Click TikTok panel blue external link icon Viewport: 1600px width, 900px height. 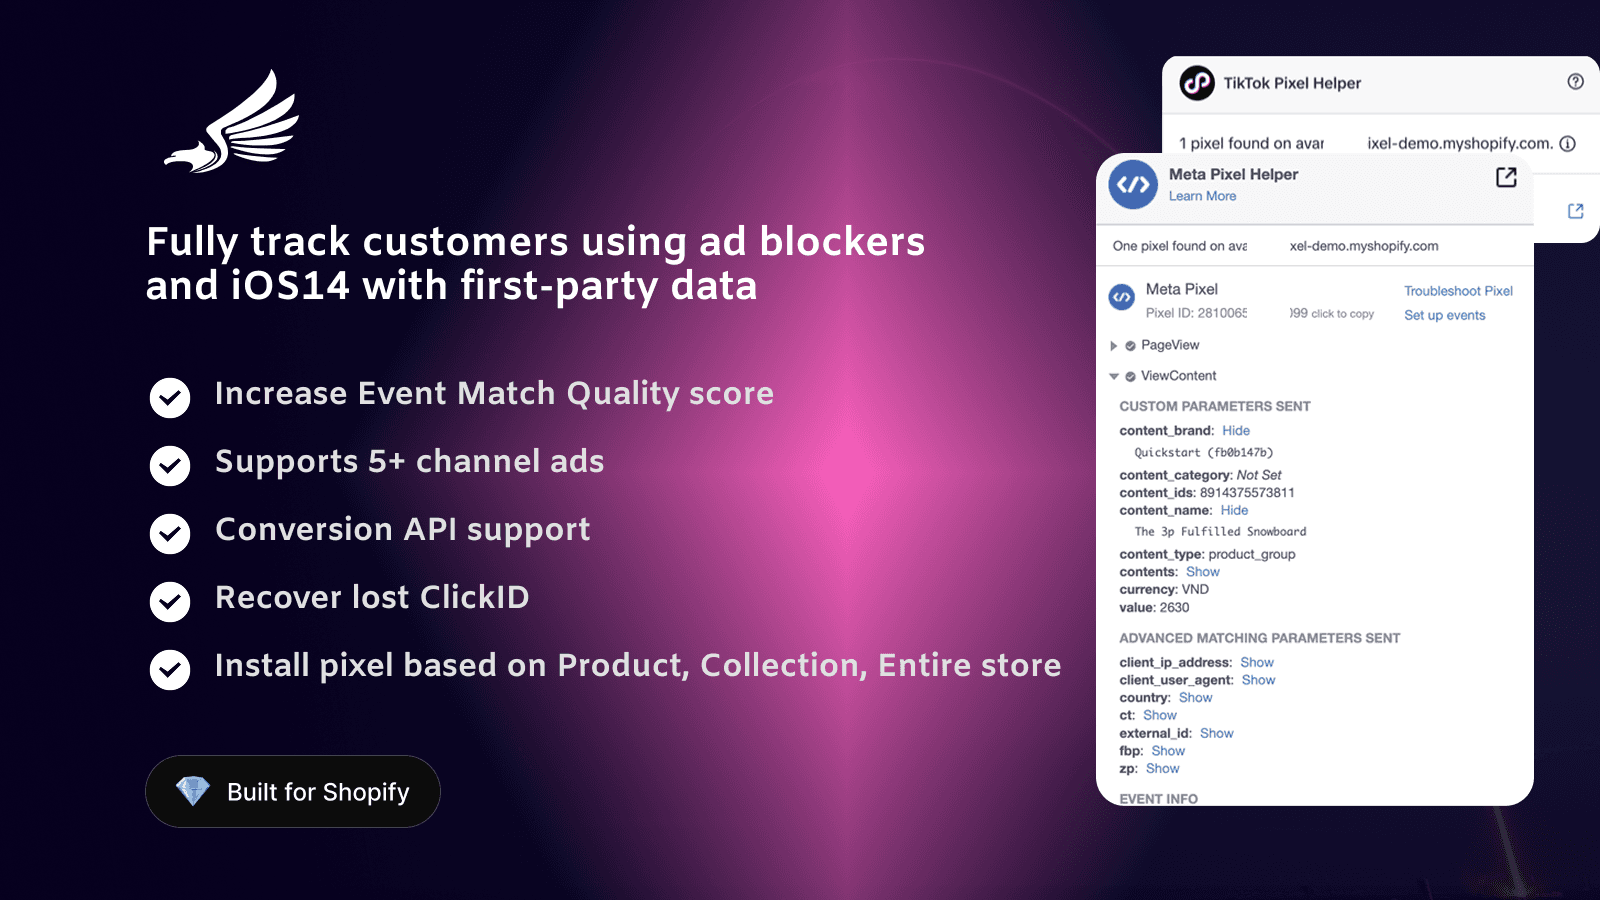[x=1576, y=211]
